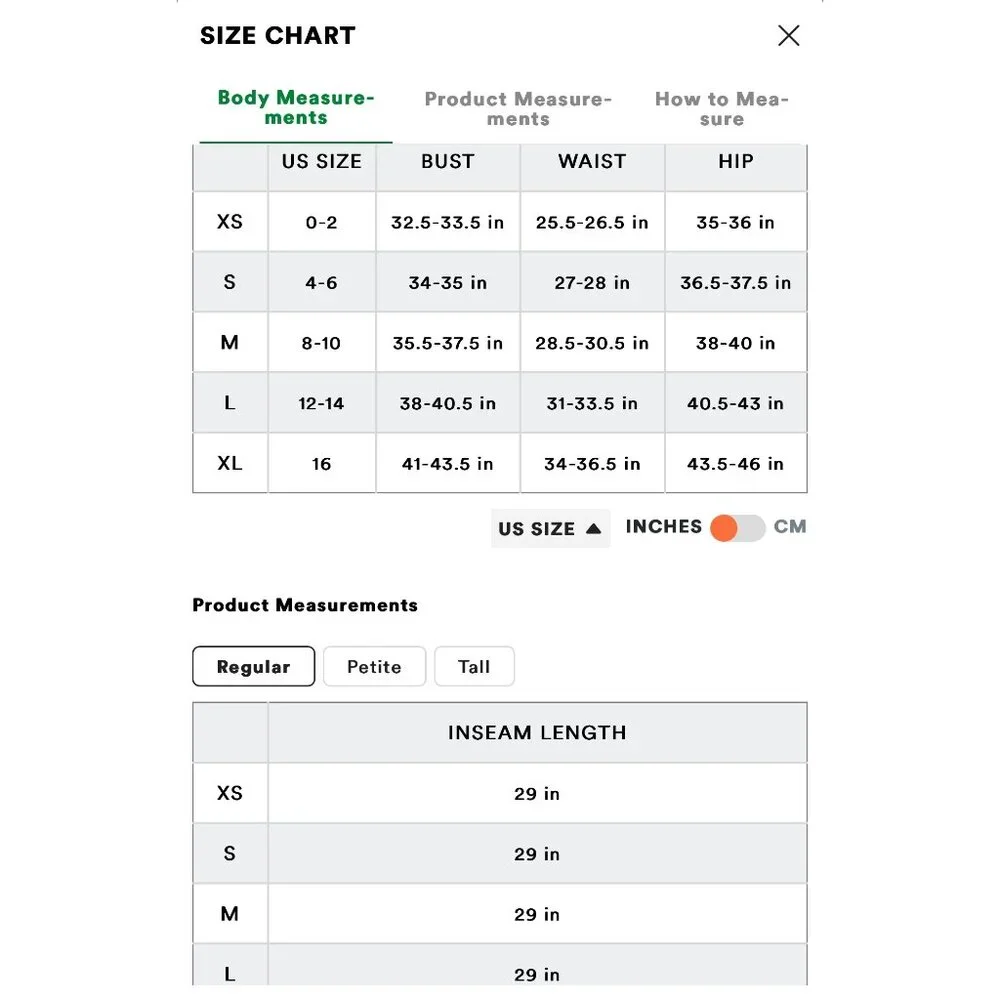Click the HIP column header
Screen dimensions: 1000x1000
point(735,162)
